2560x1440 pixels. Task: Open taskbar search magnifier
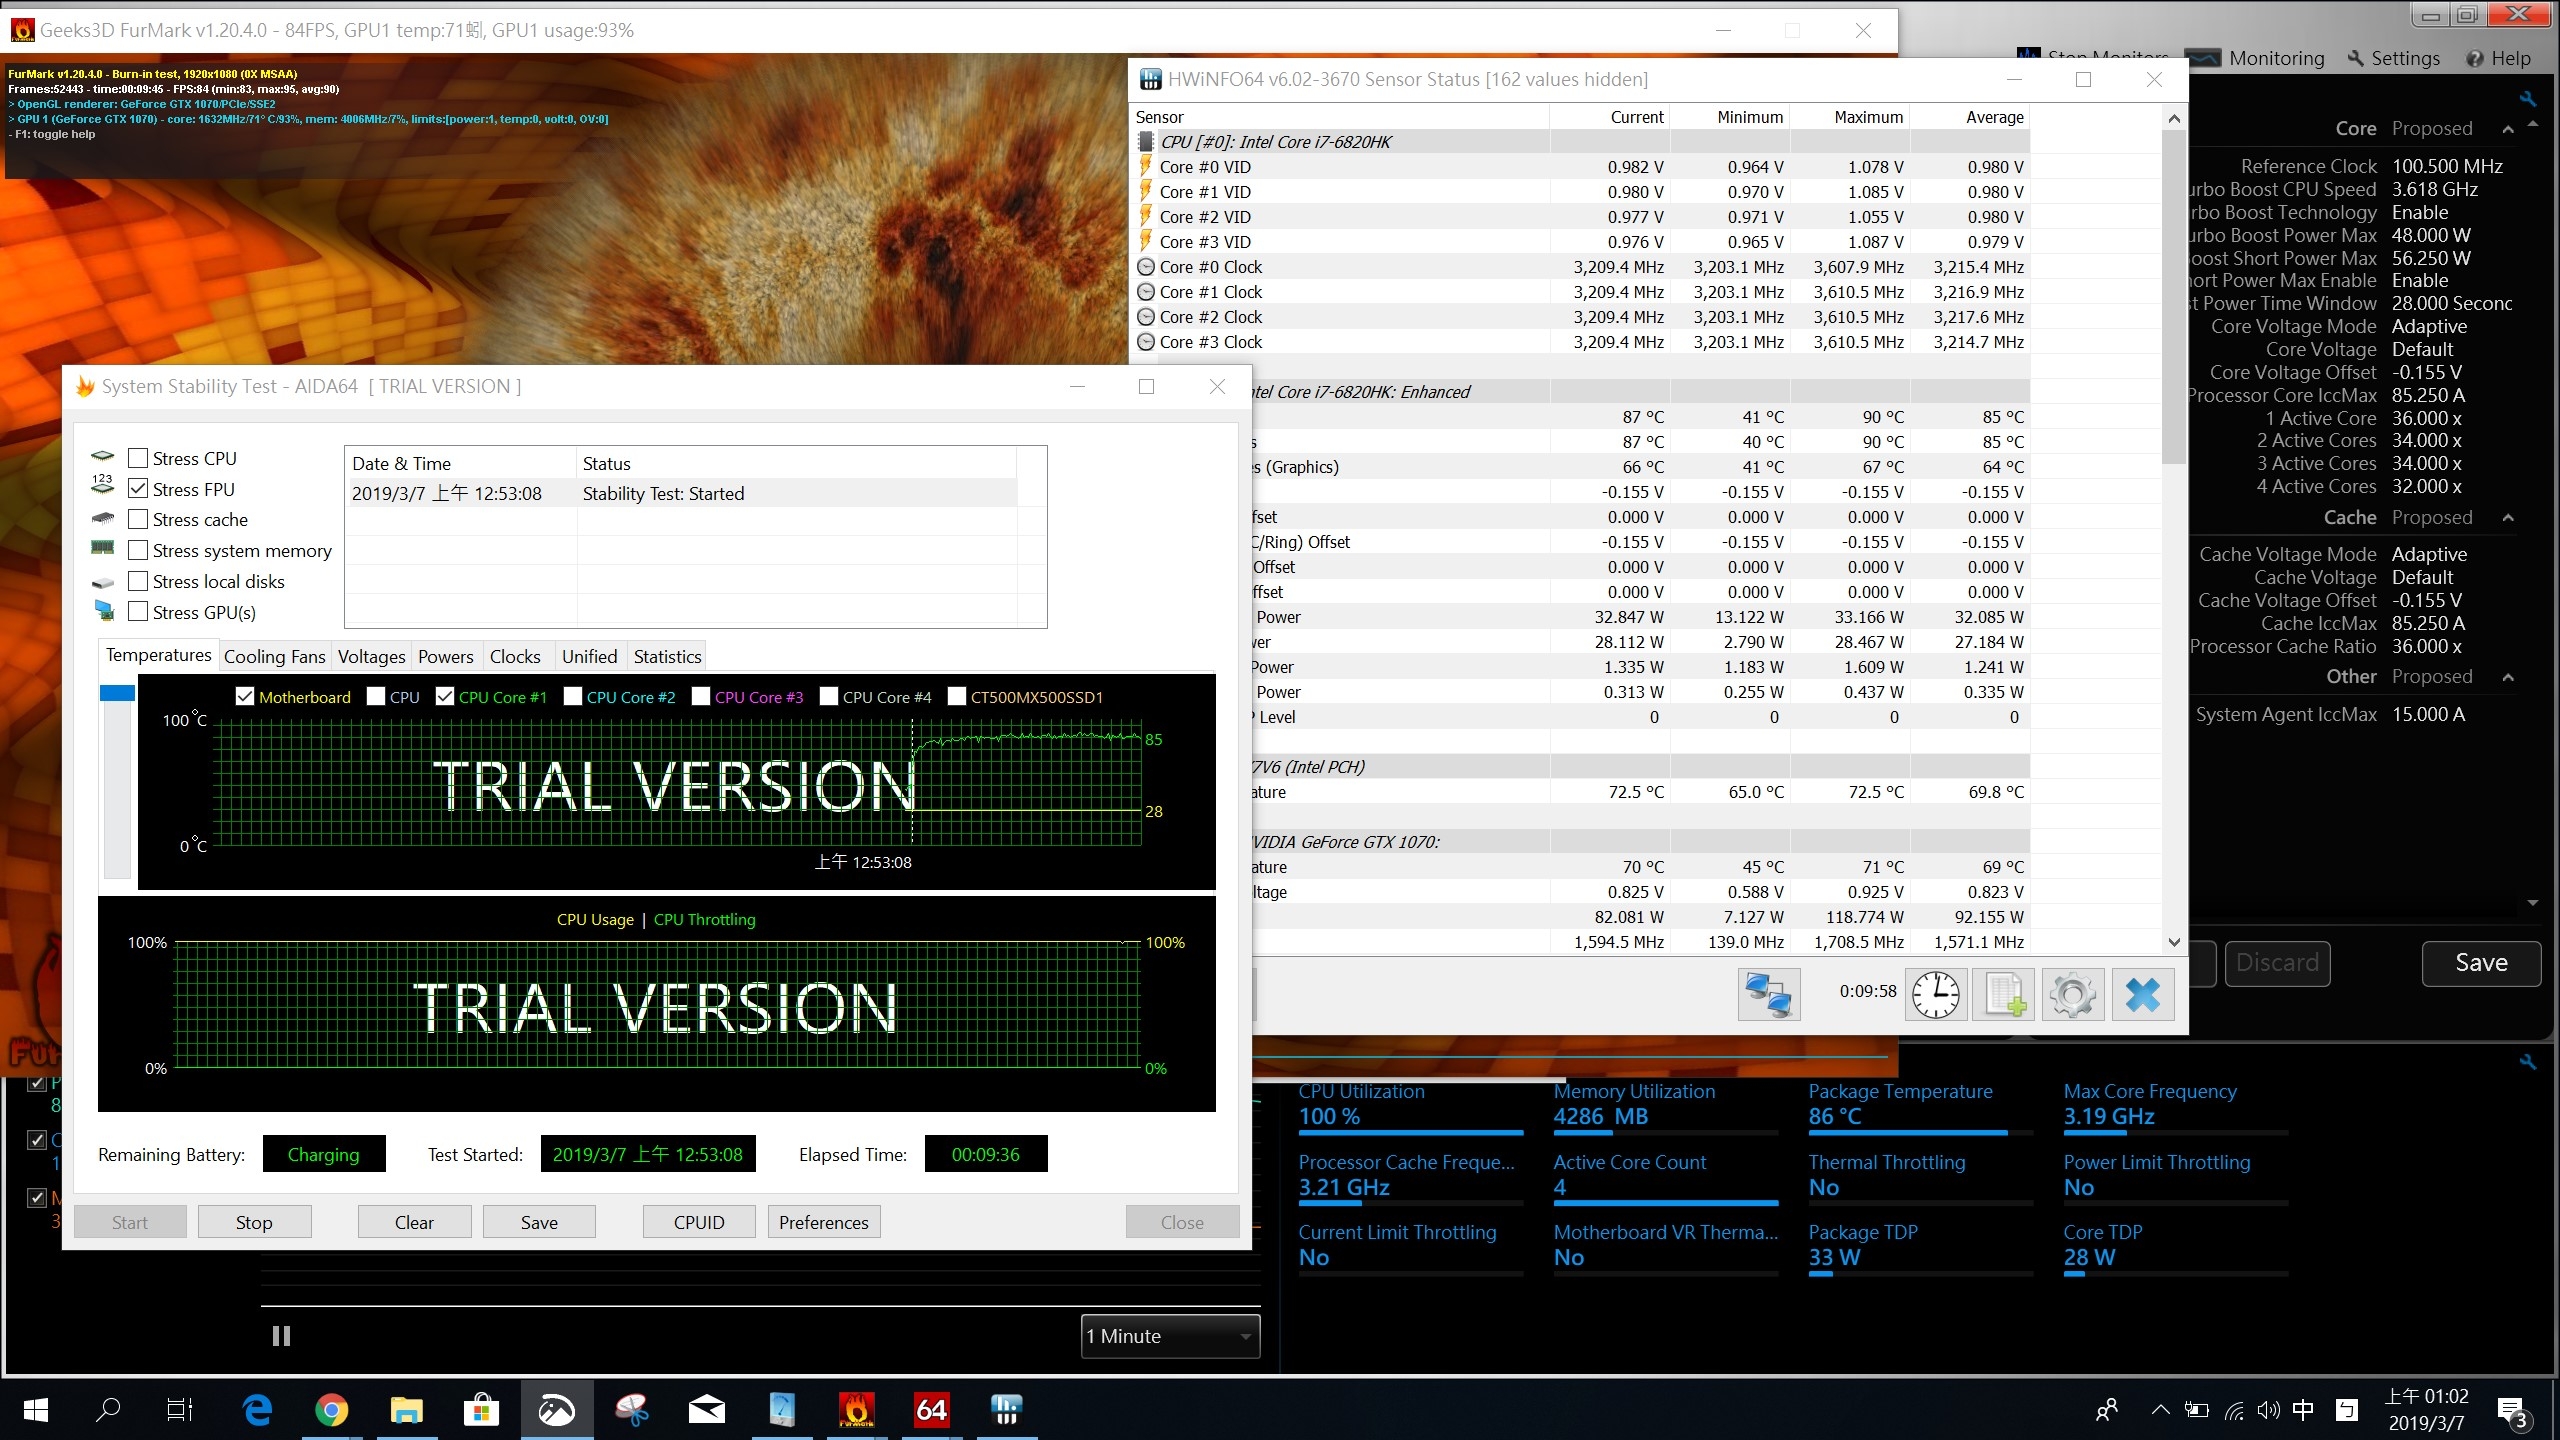[107, 1410]
